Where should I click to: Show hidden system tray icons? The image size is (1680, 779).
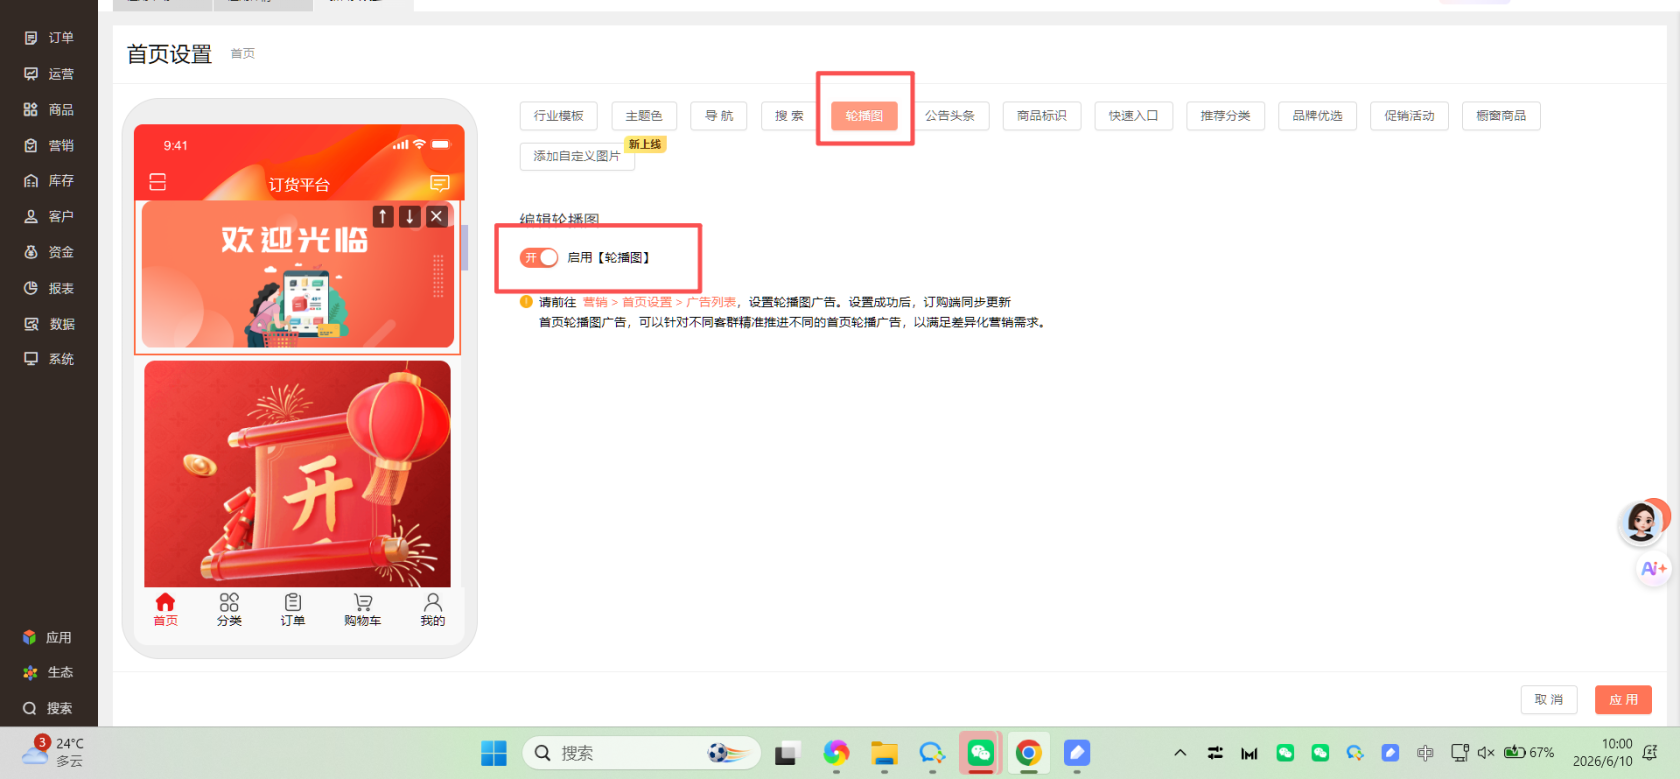pos(1180,753)
